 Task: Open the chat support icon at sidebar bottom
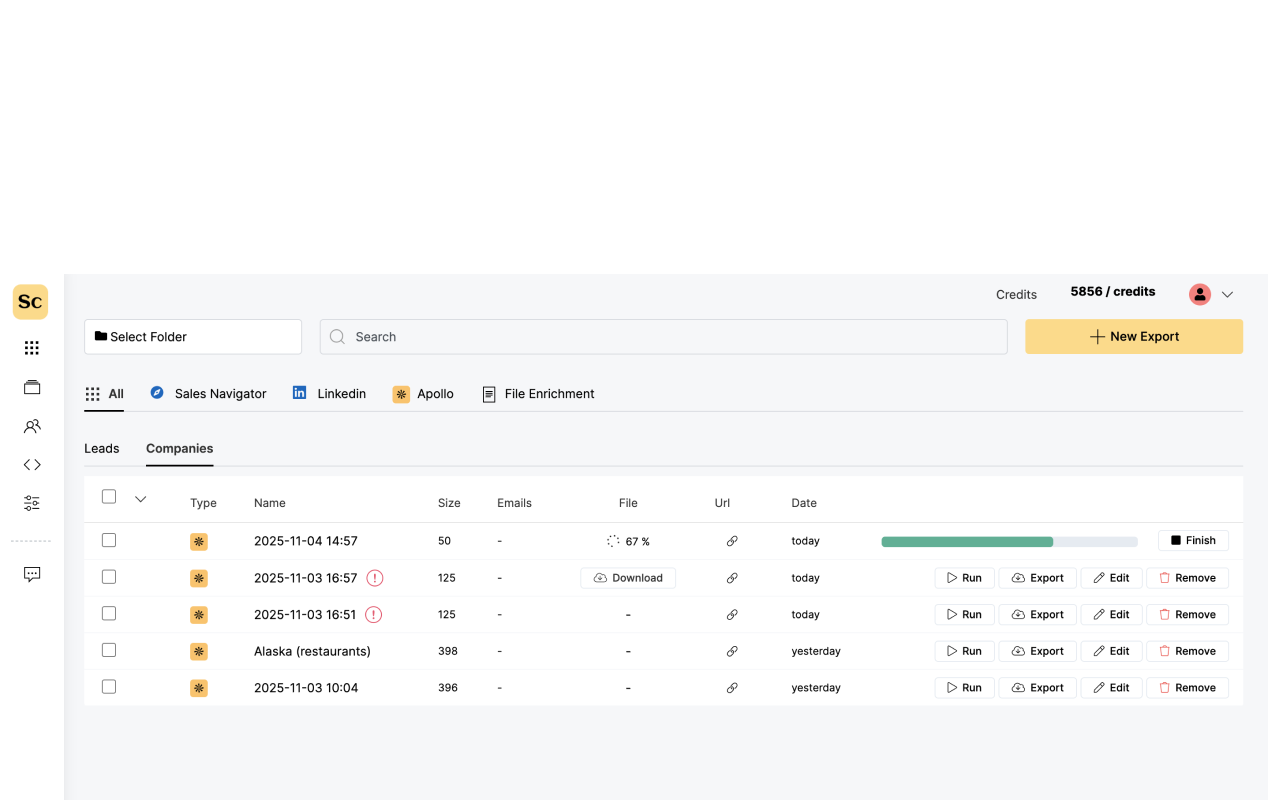[31, 573]
